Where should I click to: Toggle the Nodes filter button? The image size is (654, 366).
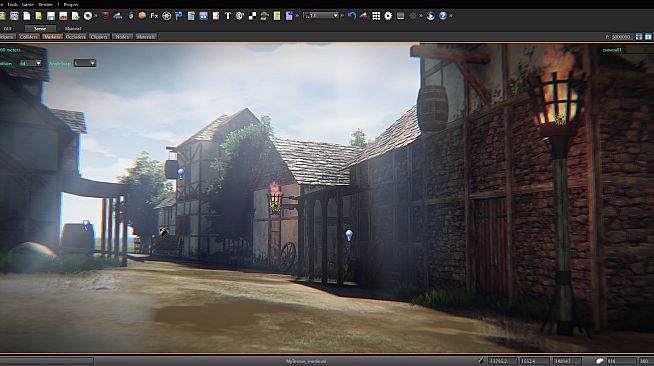(x=122, y=37)
